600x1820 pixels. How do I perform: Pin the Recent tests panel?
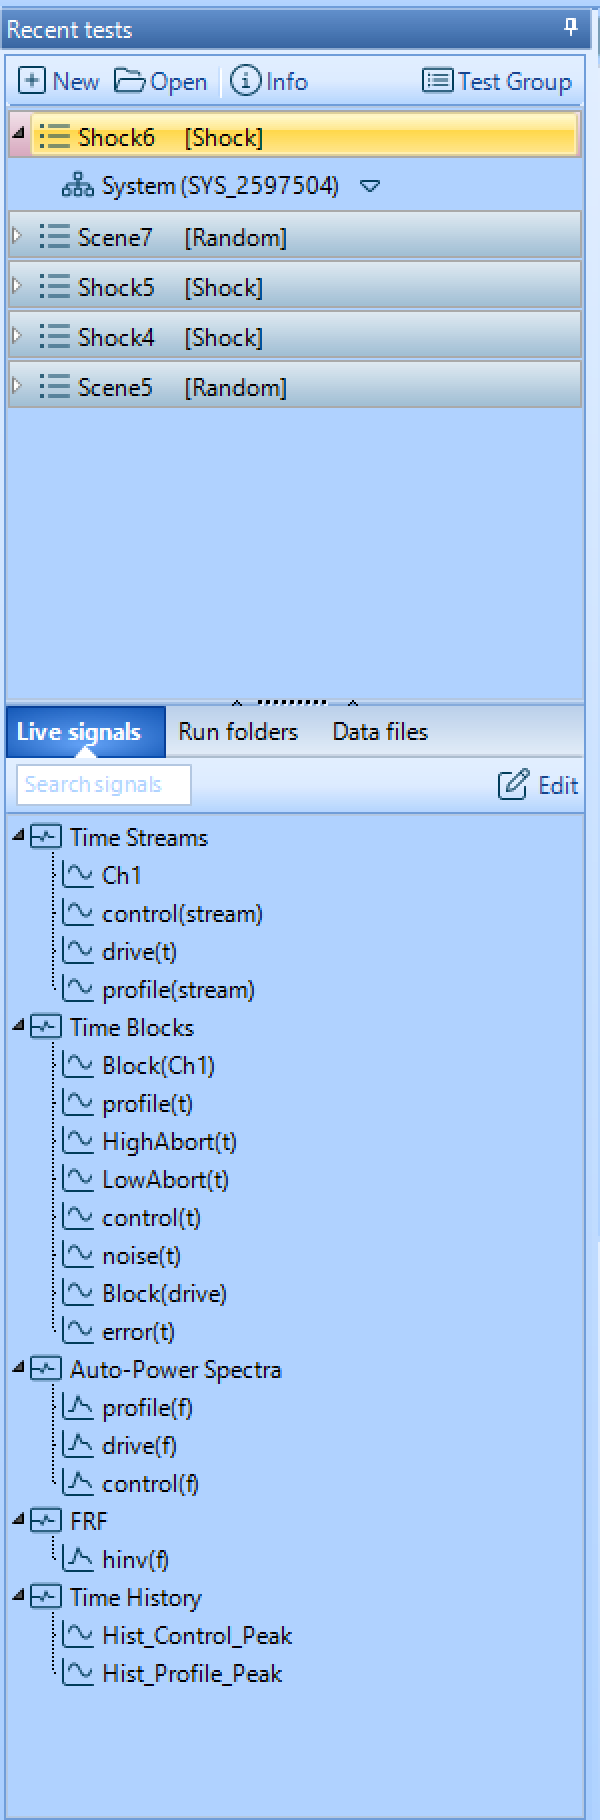[x=571, y=28]
